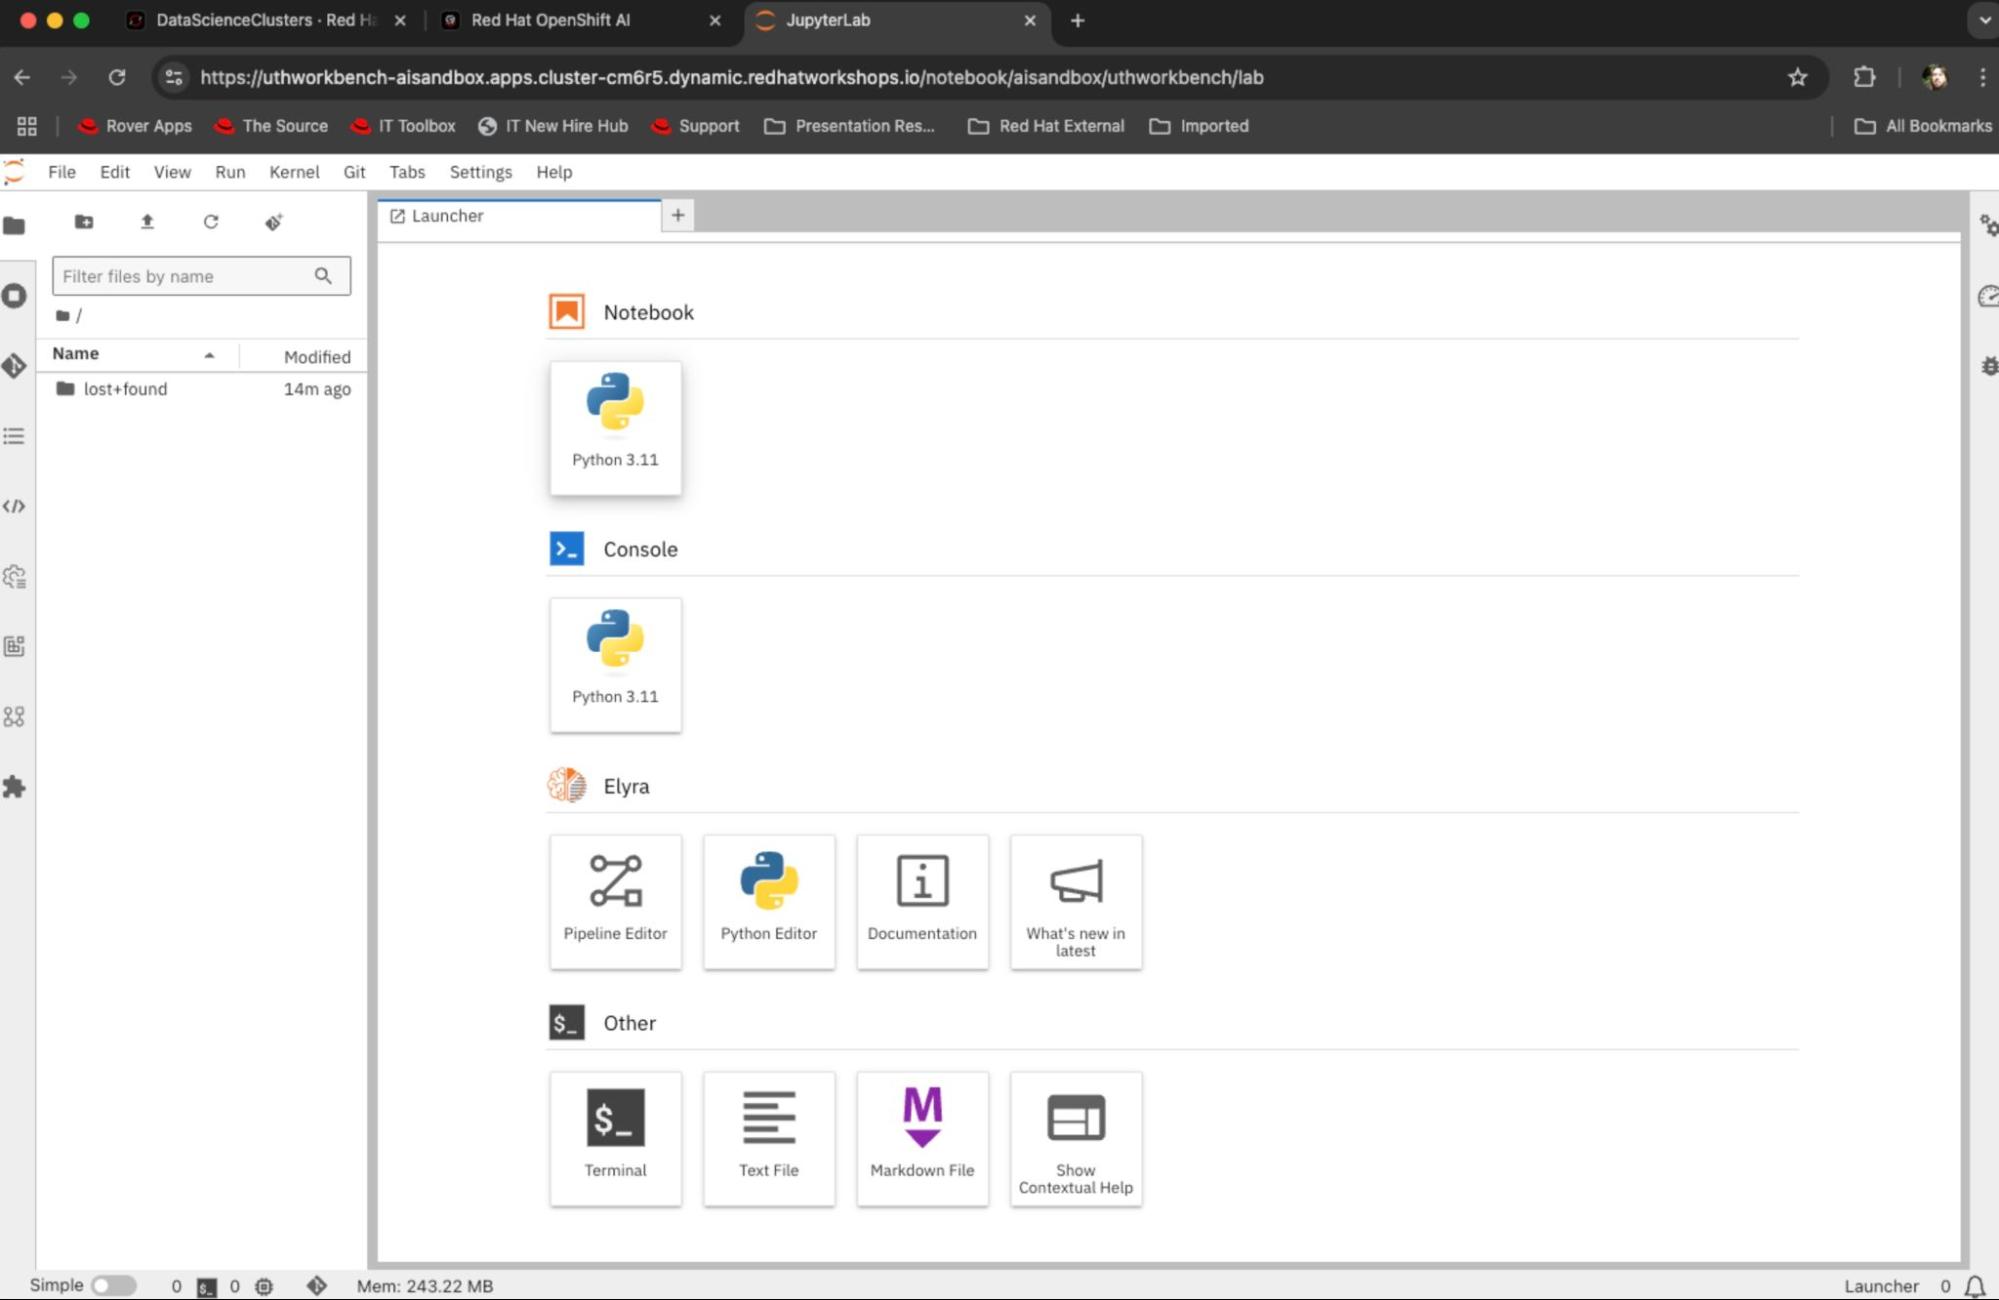The width and height of the screenshot is (1999, 1300).
Task: Open the Pipeline Editor launcher card
Action: click(x=615, y=900)
